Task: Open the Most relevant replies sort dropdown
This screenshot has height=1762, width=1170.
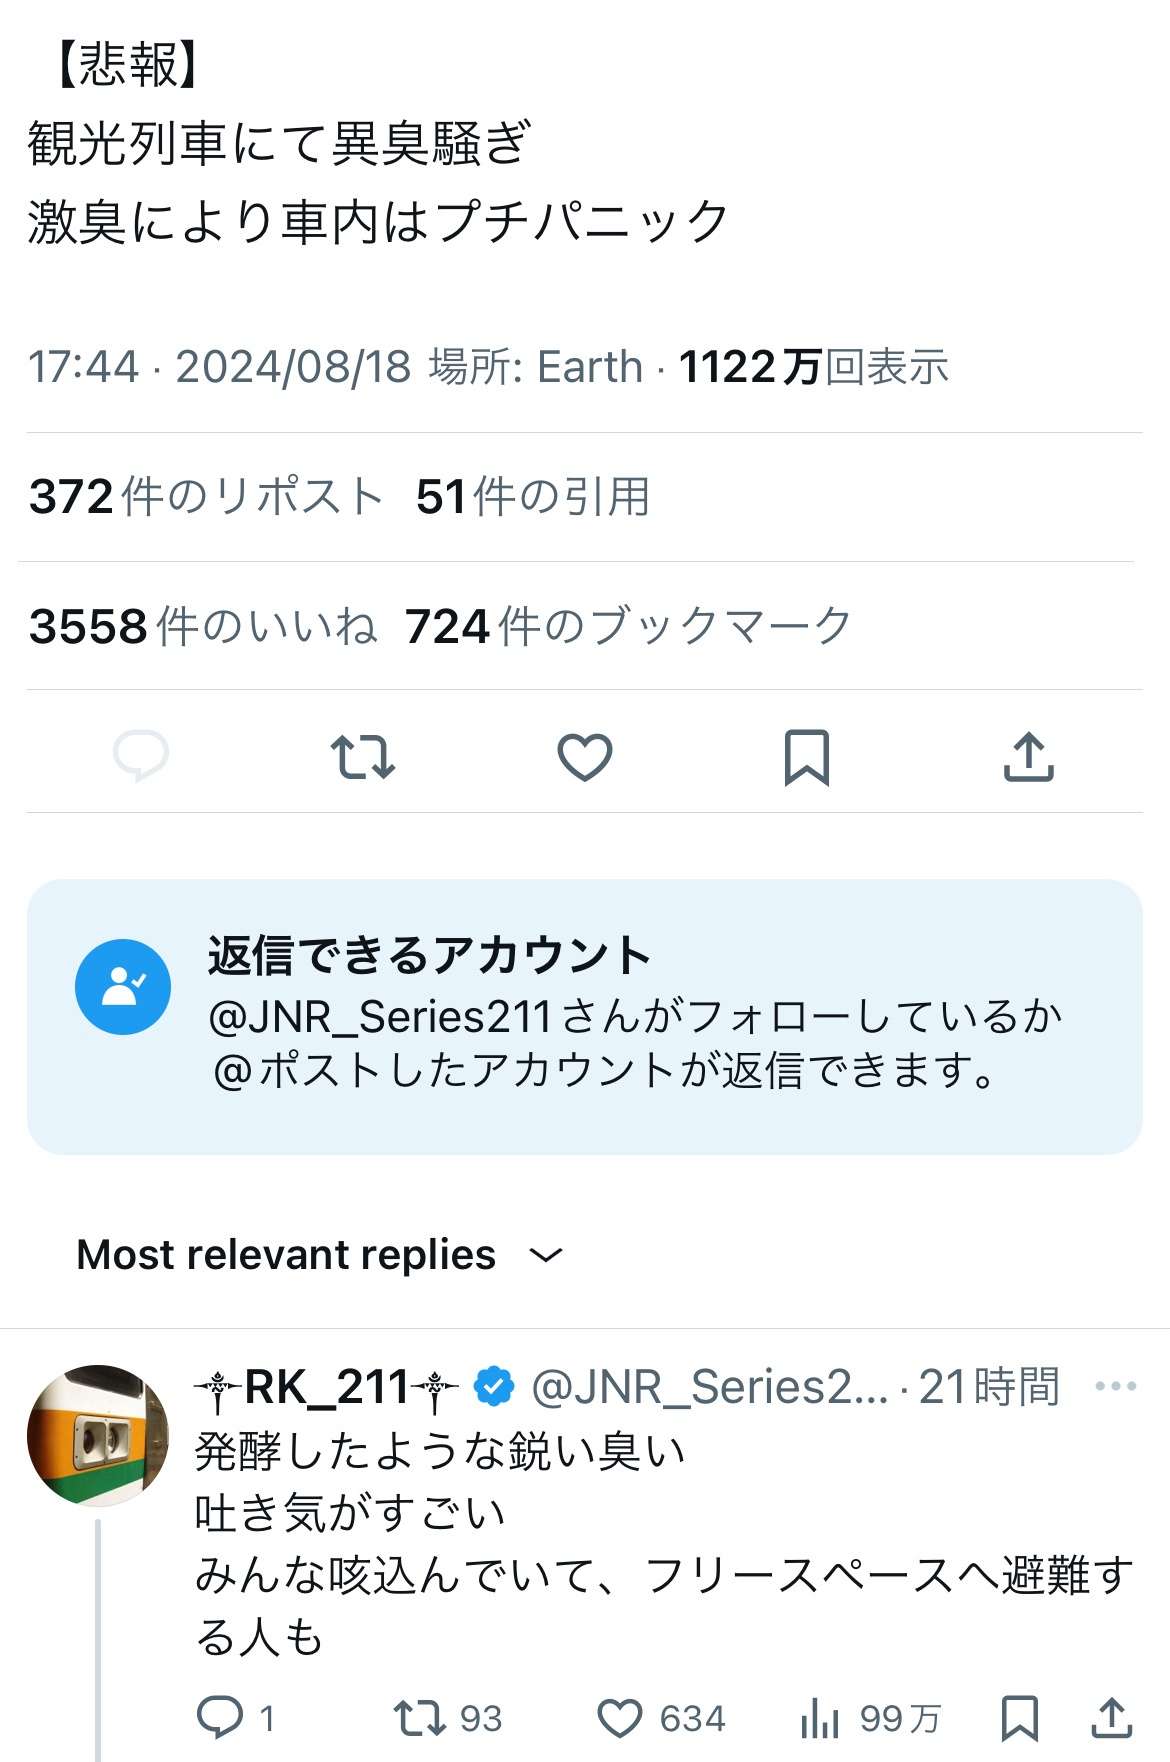Action: pos(320,1255)
